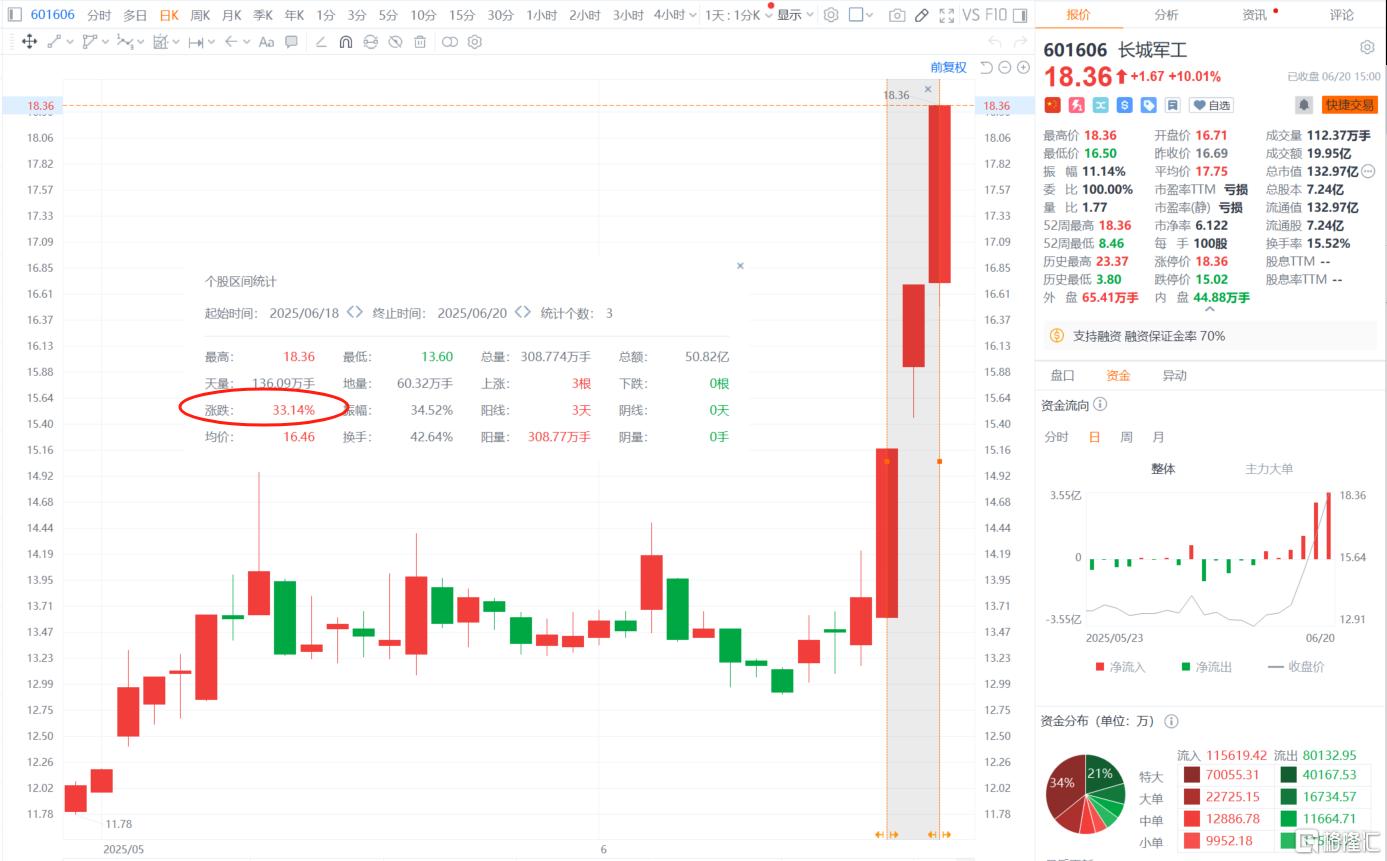Click 资金流向 info circle icon
This screenshot has width=1387, height=861.
click(1100, 404)
